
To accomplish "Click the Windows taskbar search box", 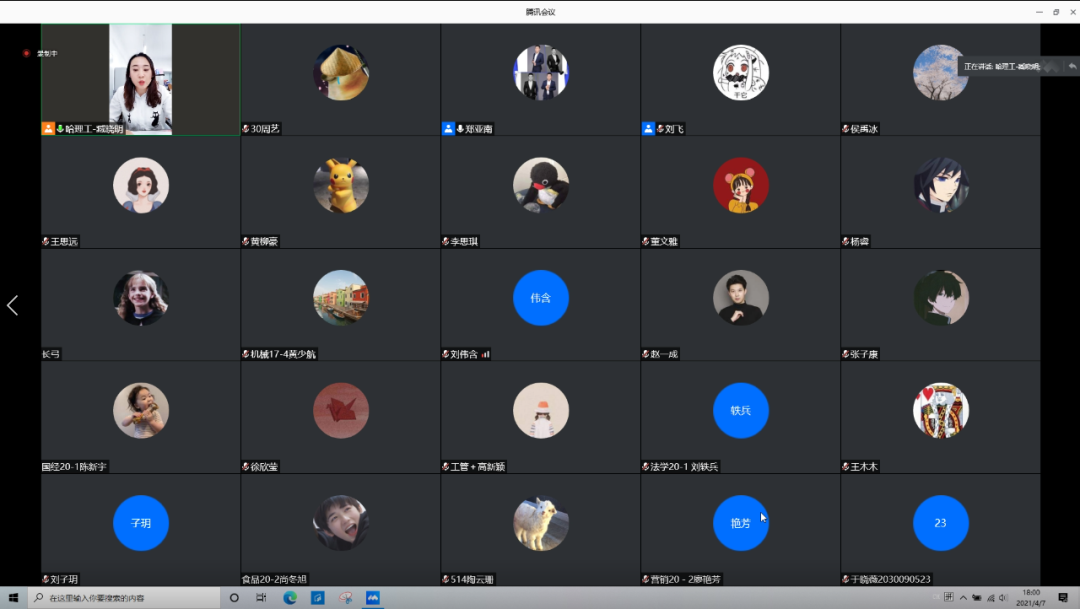I will point(125,598).
